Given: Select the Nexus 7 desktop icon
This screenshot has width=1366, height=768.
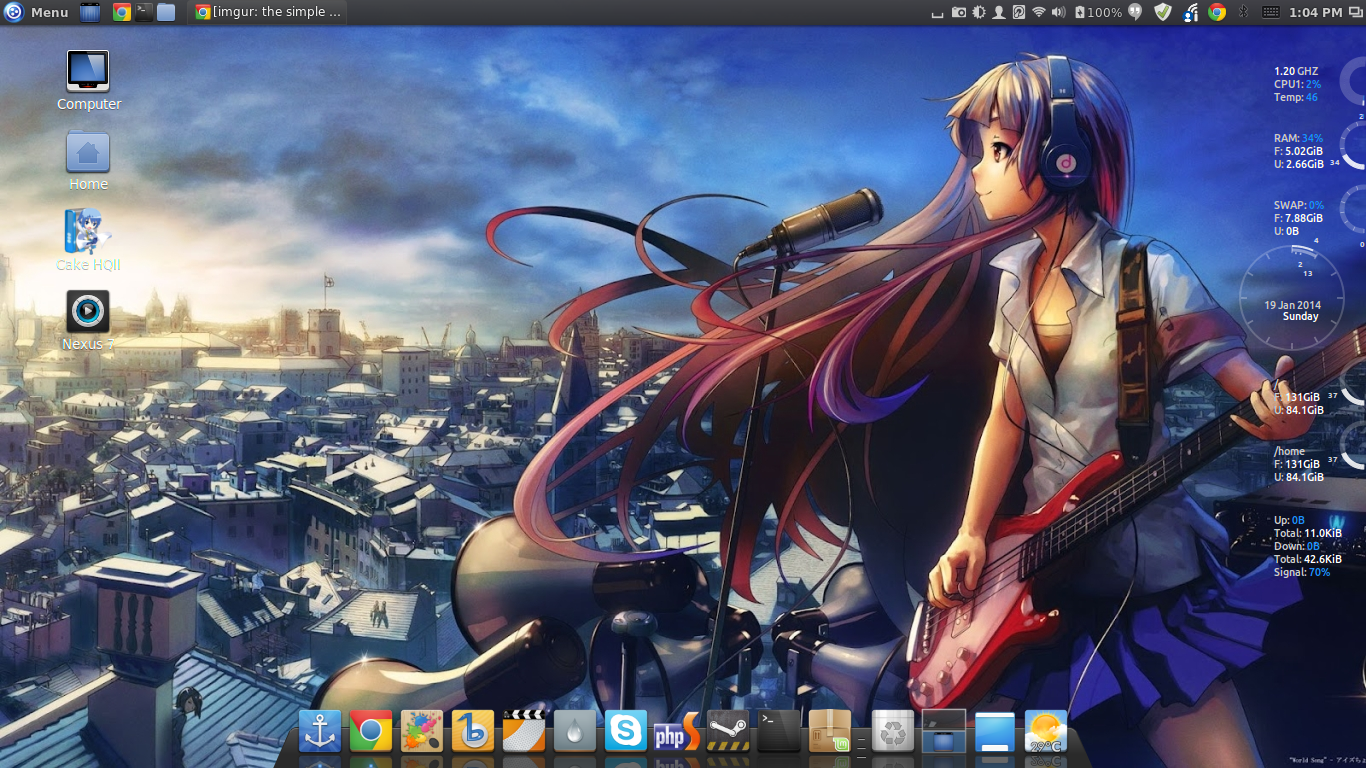Looking at the screenshot, I should (x=88, y=321).
